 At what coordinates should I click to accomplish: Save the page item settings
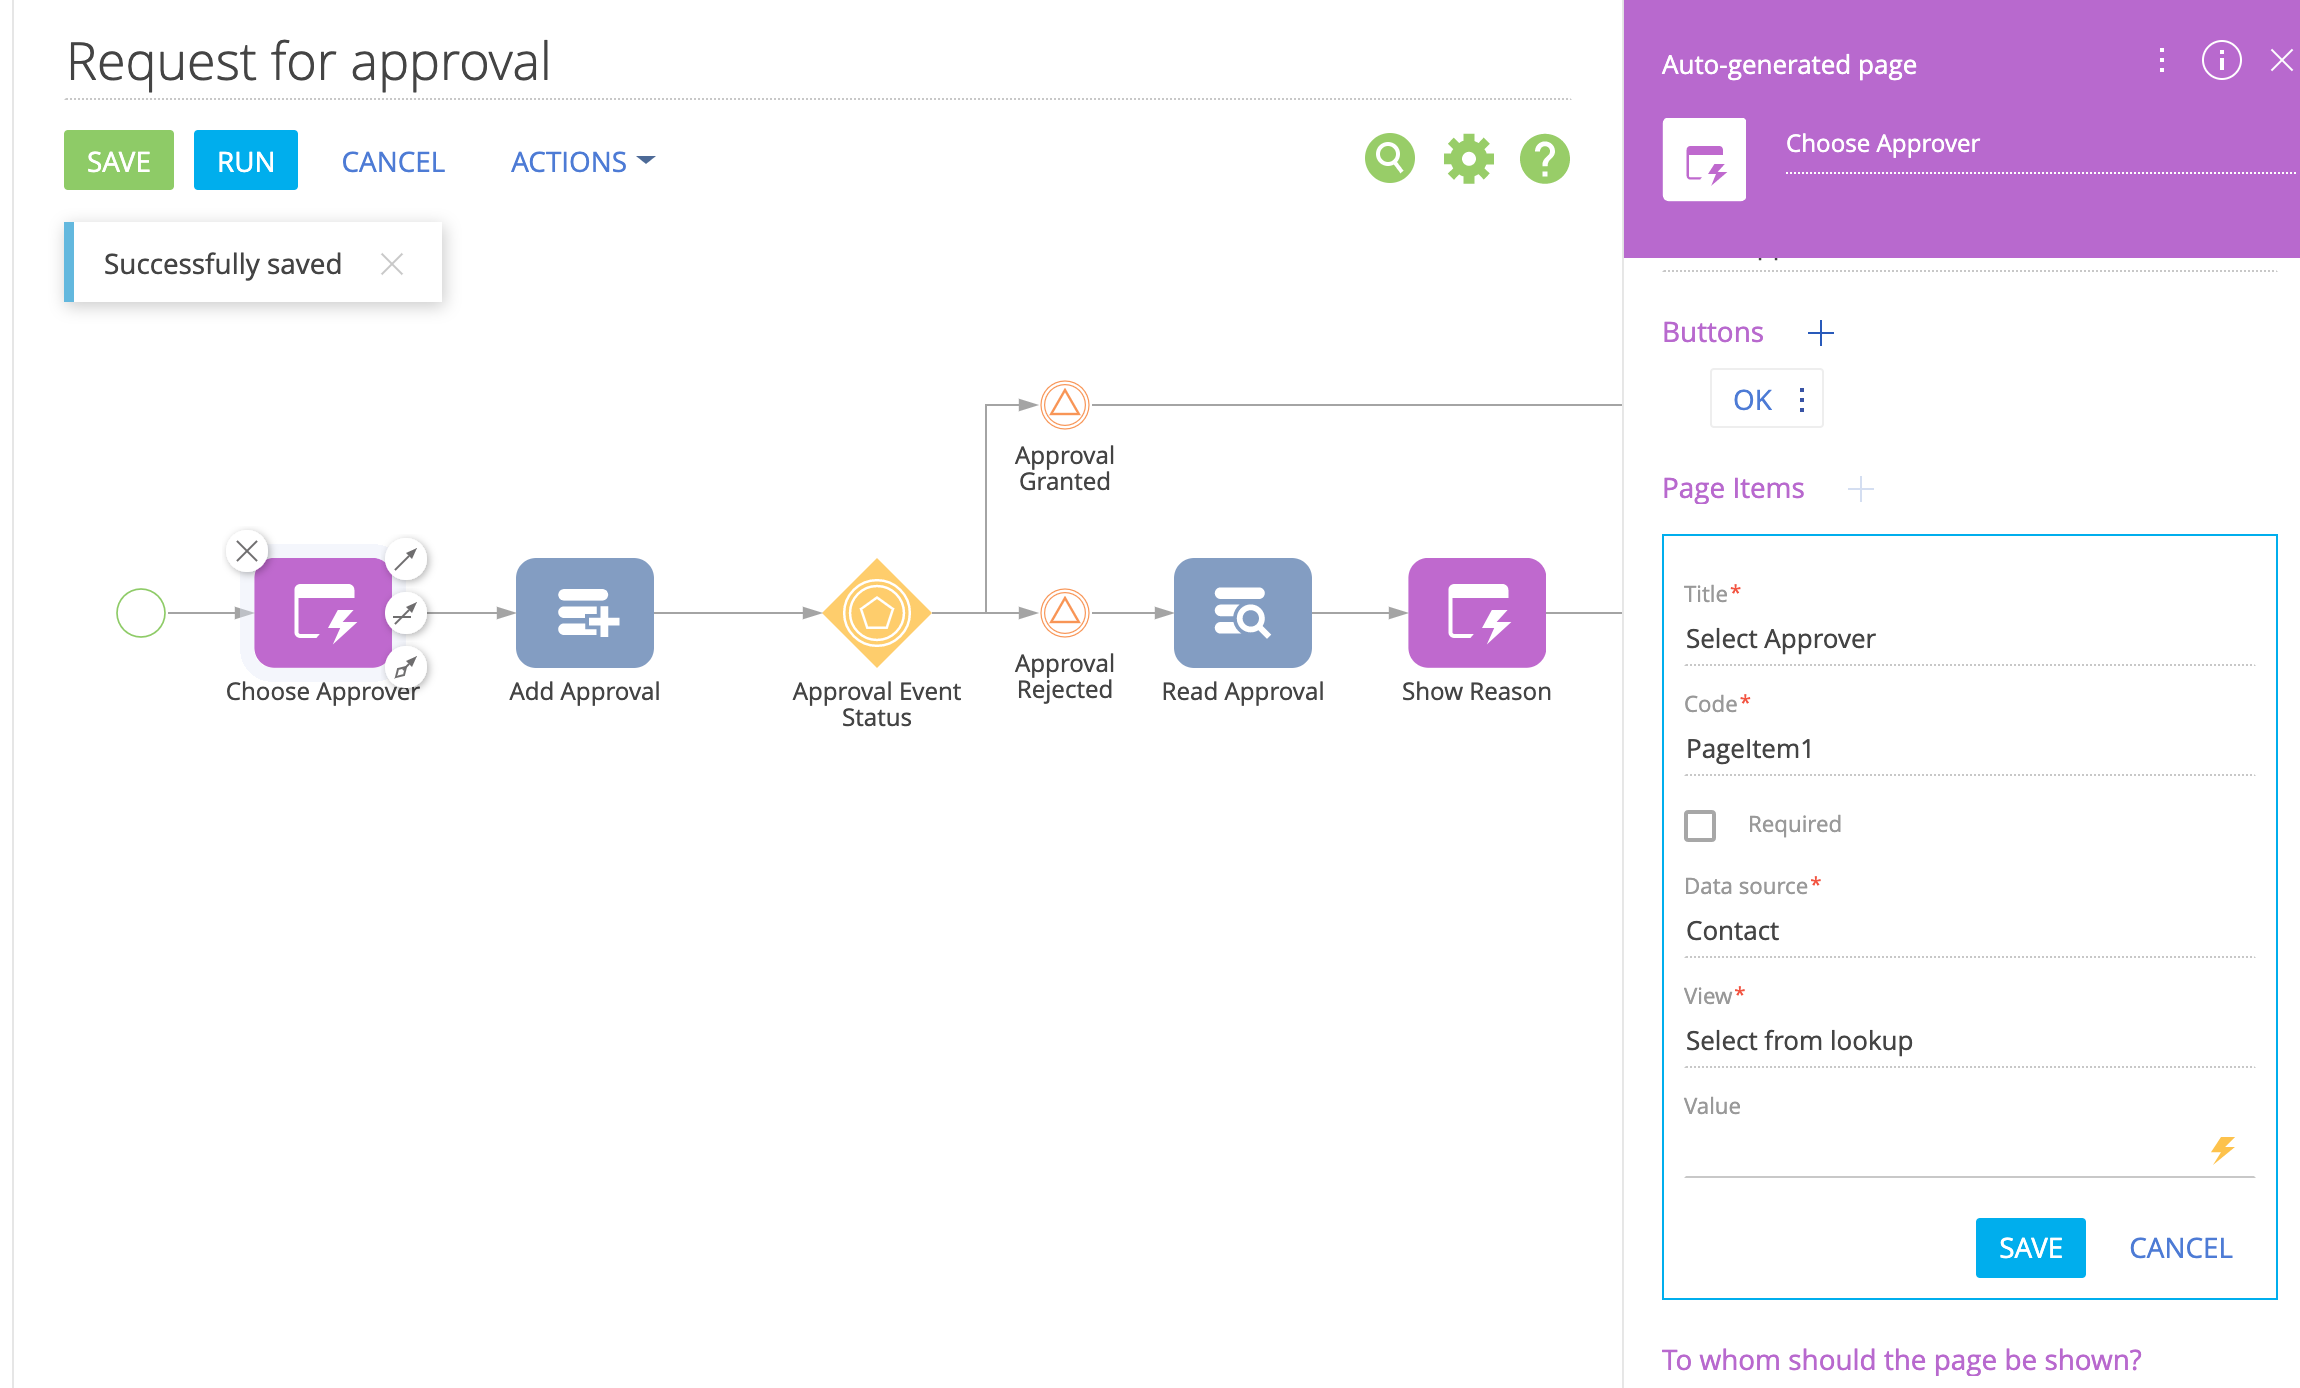(x=2031, y=1248)
